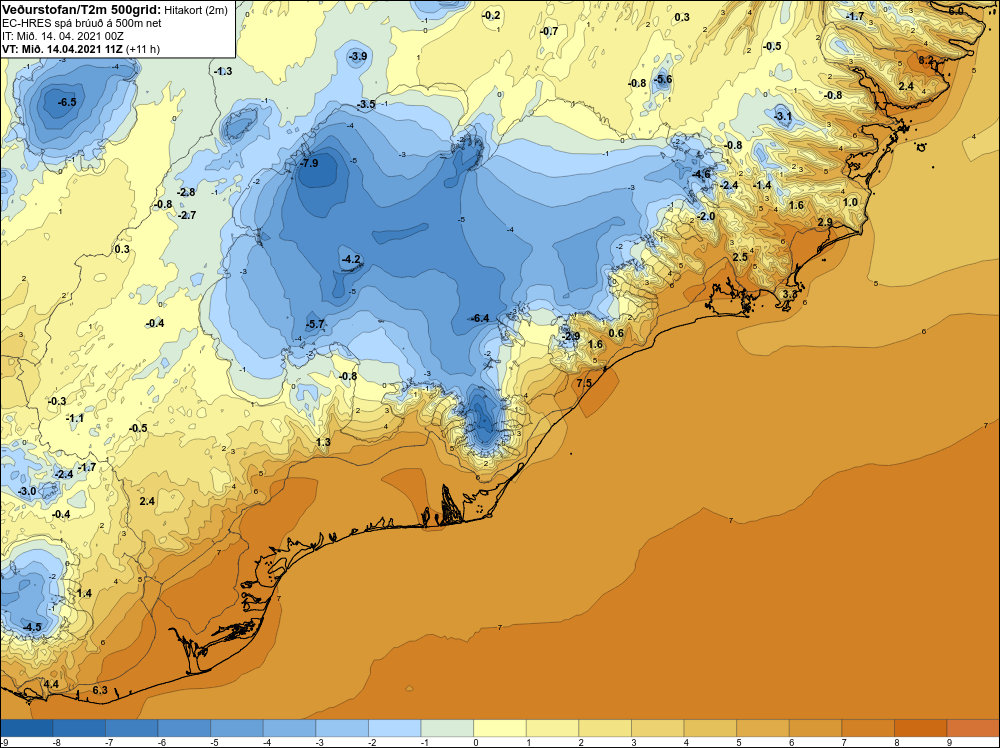The image size is (1000, 748).
Task: Click the temperature label 7.5
Action: click(584, 383)
